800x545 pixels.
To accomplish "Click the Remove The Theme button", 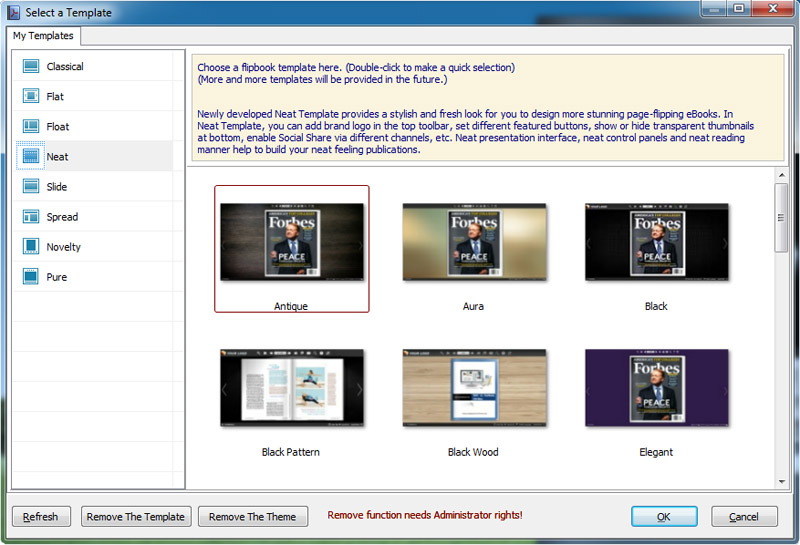I will click(252, 516).
